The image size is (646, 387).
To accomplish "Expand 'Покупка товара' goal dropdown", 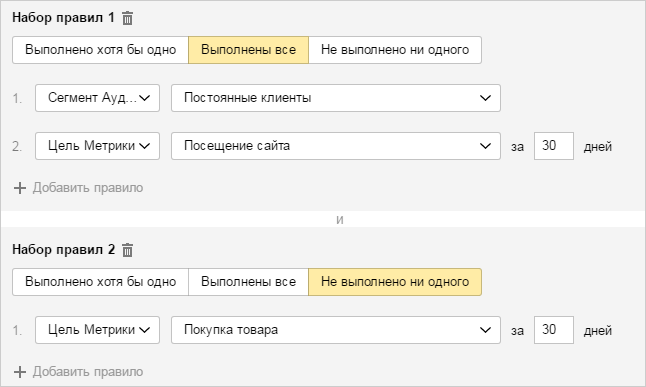I will click(336, 330).
